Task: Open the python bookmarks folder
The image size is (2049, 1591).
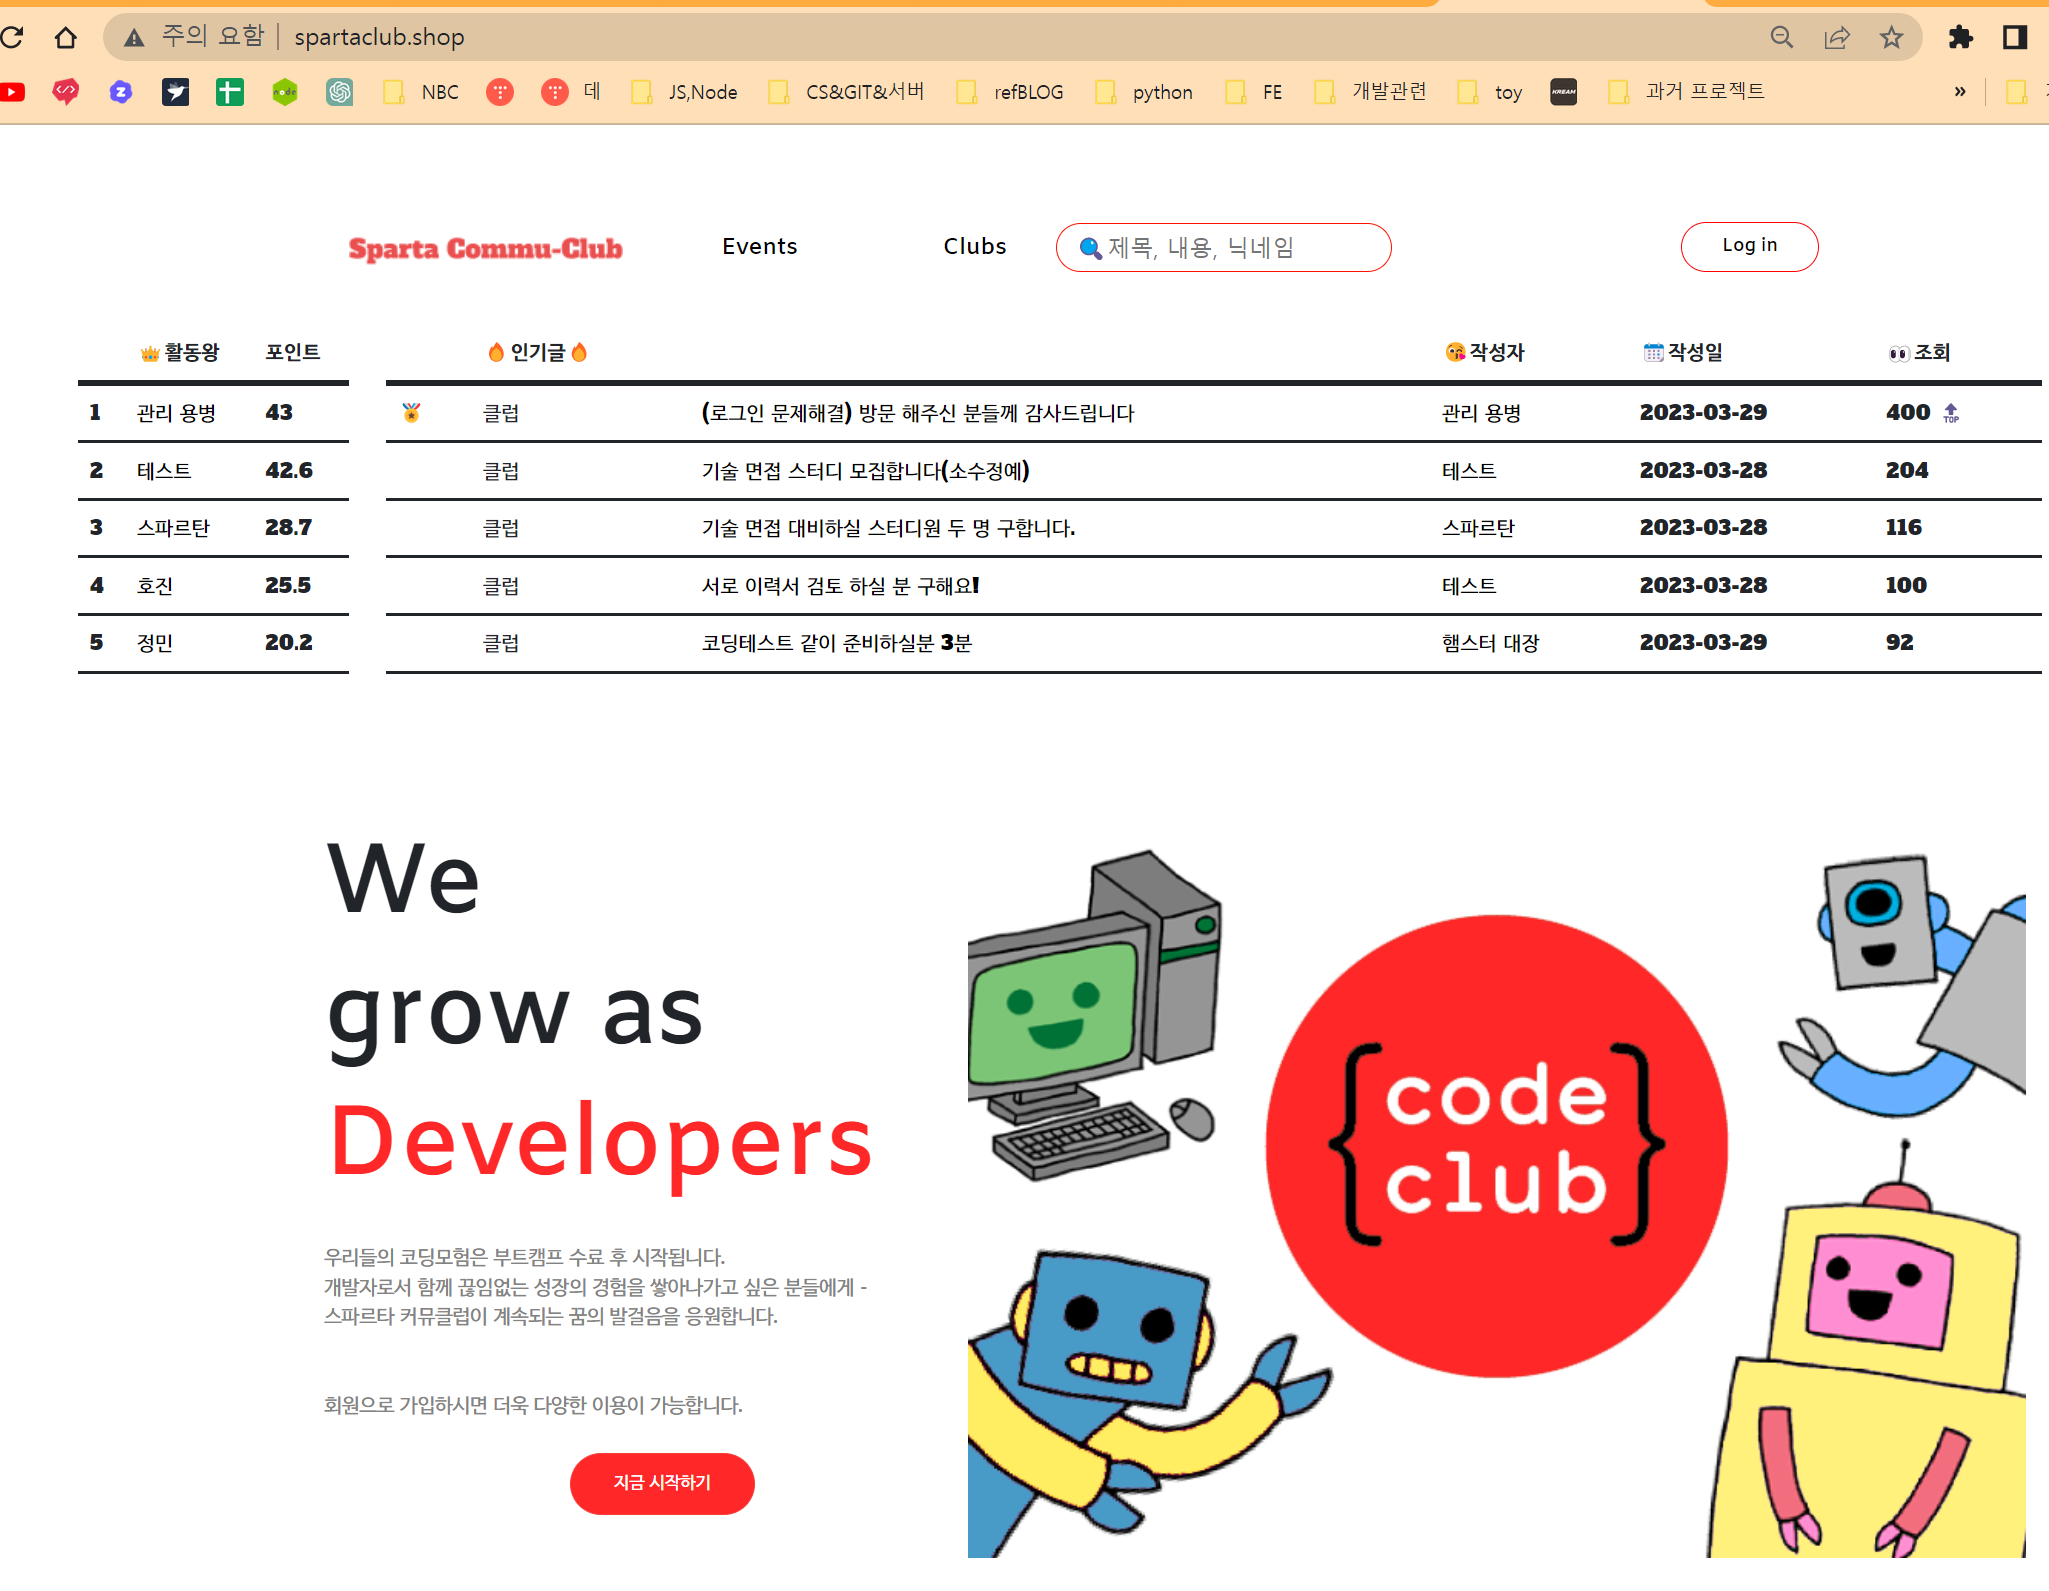Action: point(1145,92)
